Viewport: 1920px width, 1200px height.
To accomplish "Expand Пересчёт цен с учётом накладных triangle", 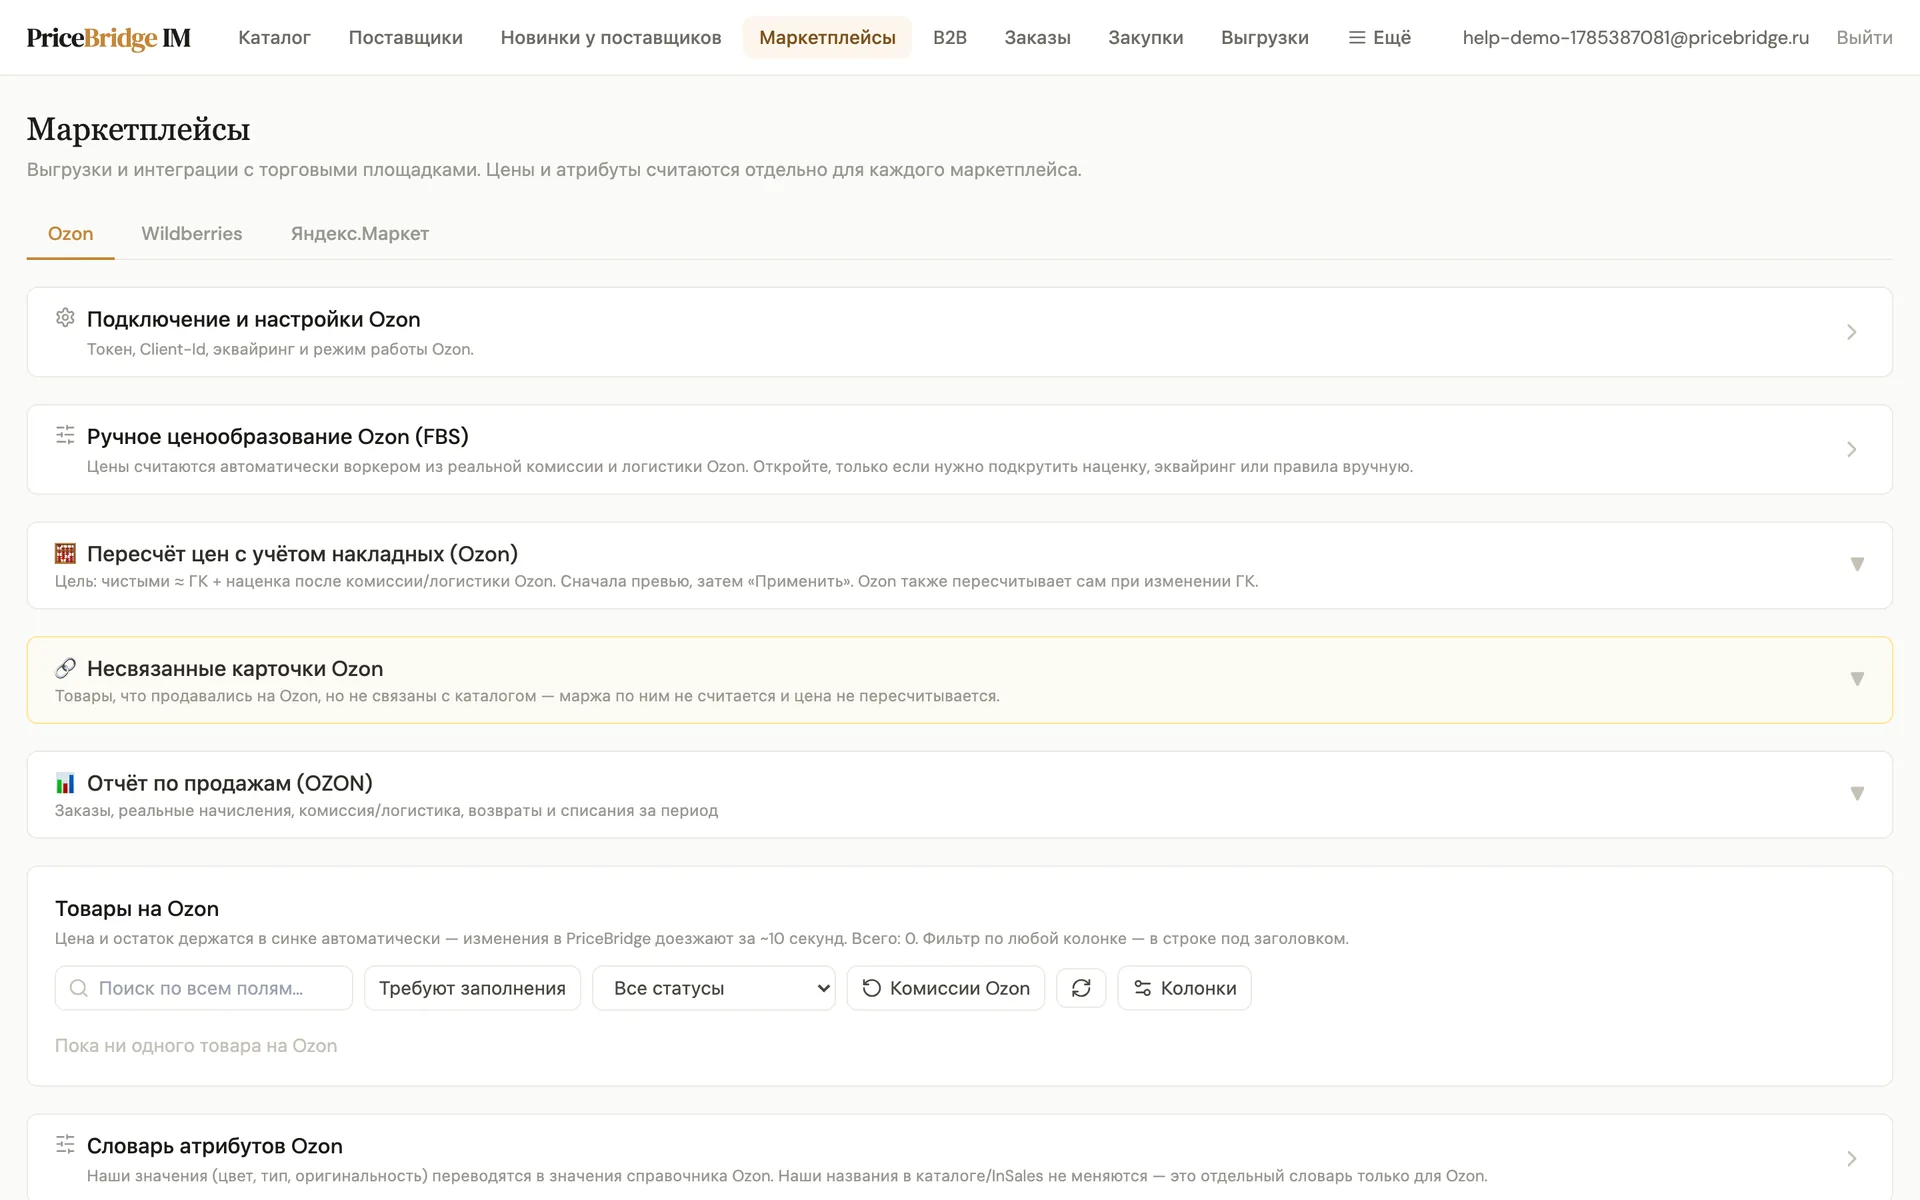I will click(1857, 564).
